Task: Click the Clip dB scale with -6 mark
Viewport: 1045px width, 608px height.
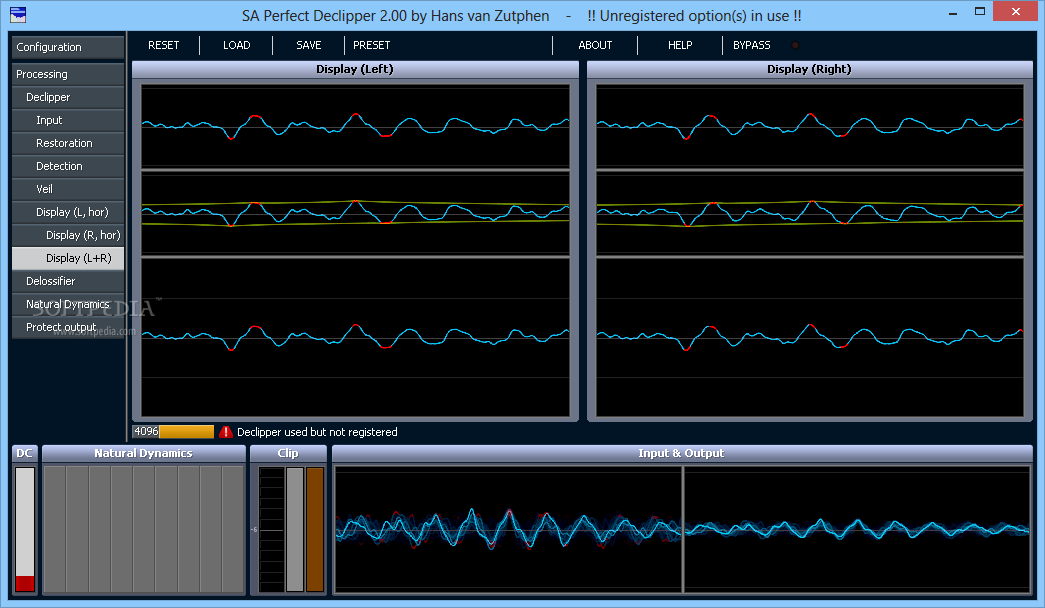Action: pyautogui.click(x=271, y=529)
